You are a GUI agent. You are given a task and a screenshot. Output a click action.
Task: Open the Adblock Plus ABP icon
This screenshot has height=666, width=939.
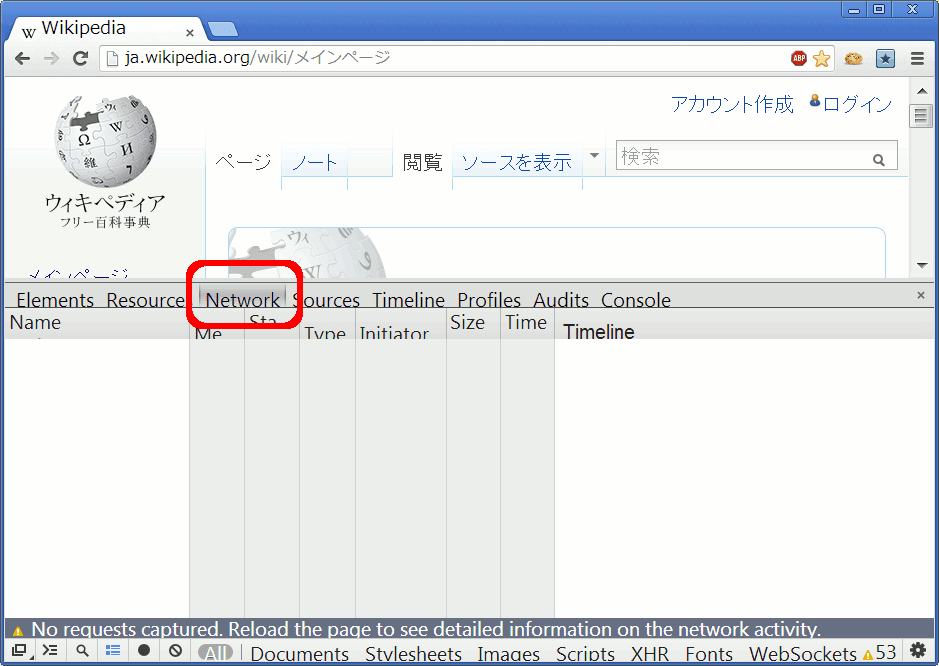click(x=799, y=58)
